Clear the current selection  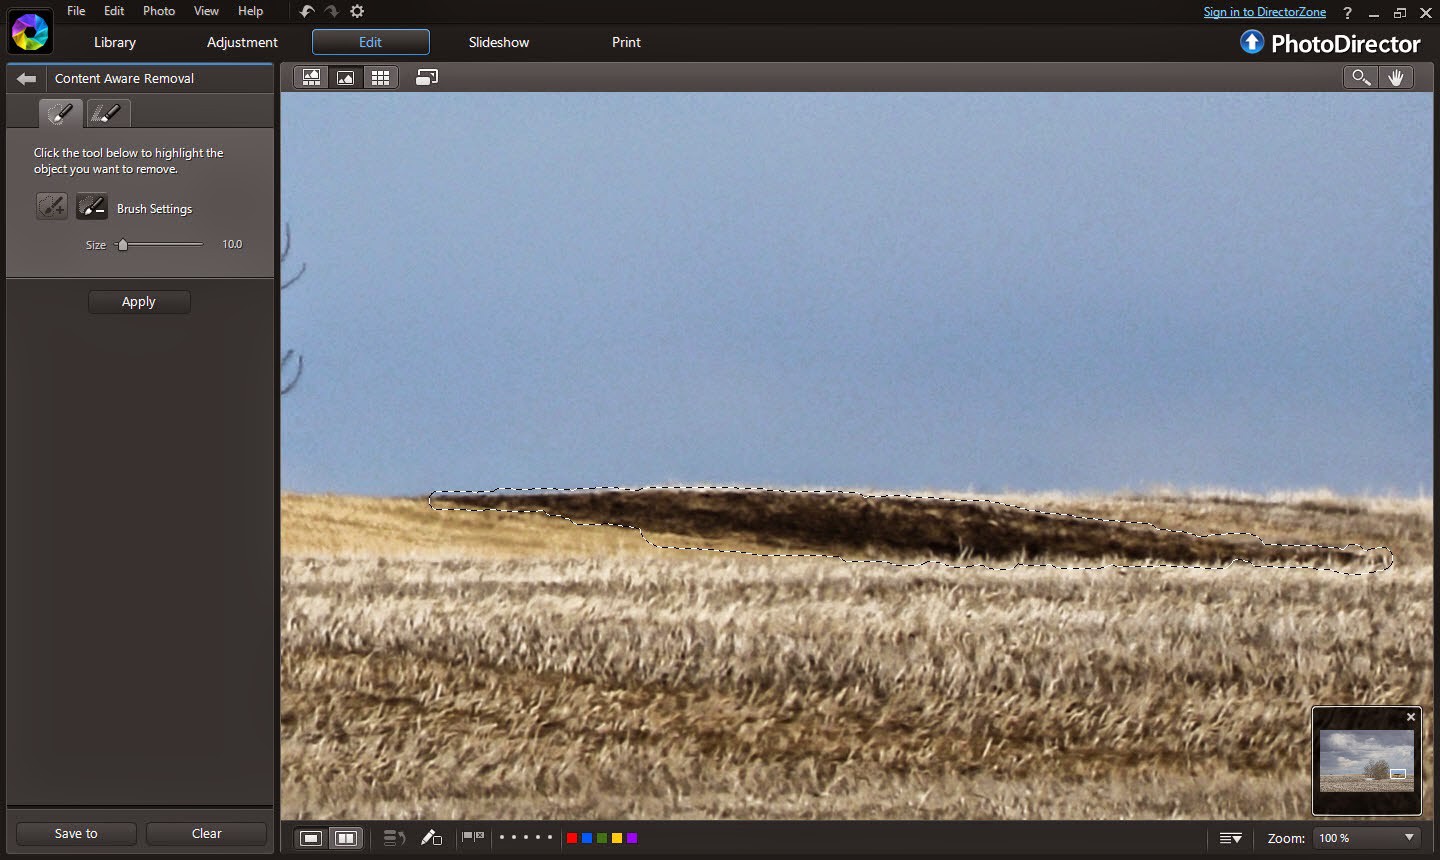tap(206, 833)
